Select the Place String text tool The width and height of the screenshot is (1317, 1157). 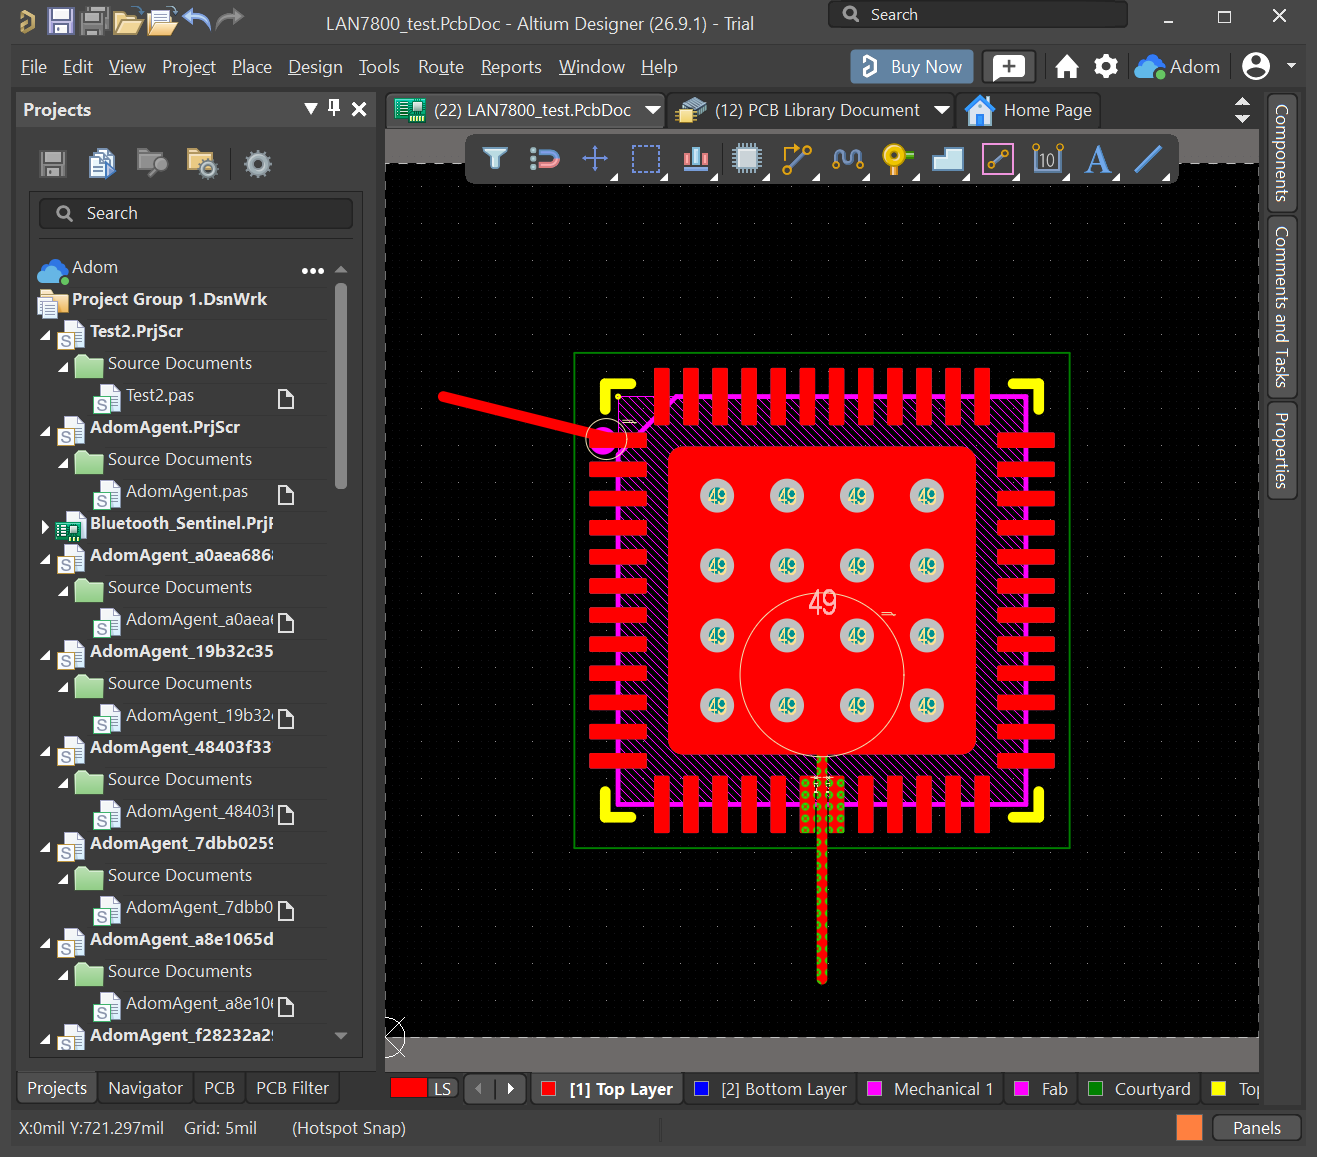1098,159
